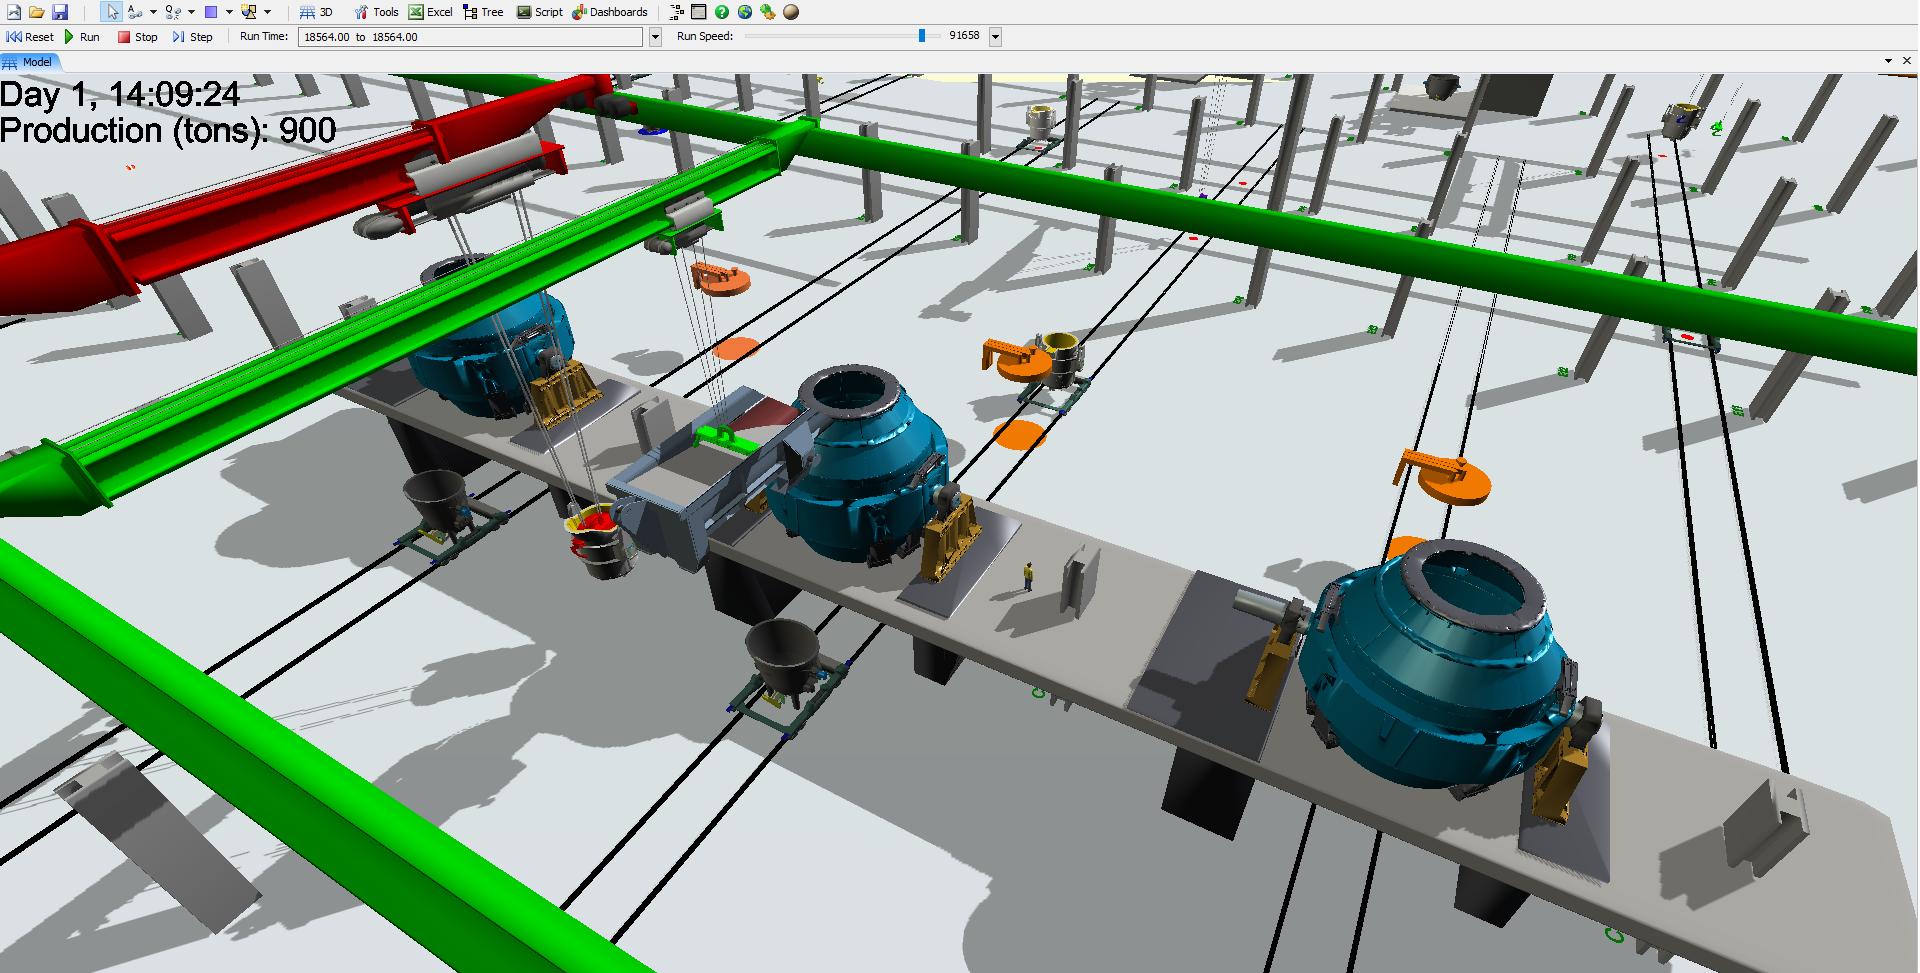
Task: Click the globe web icon
Action: coord(744,12)
